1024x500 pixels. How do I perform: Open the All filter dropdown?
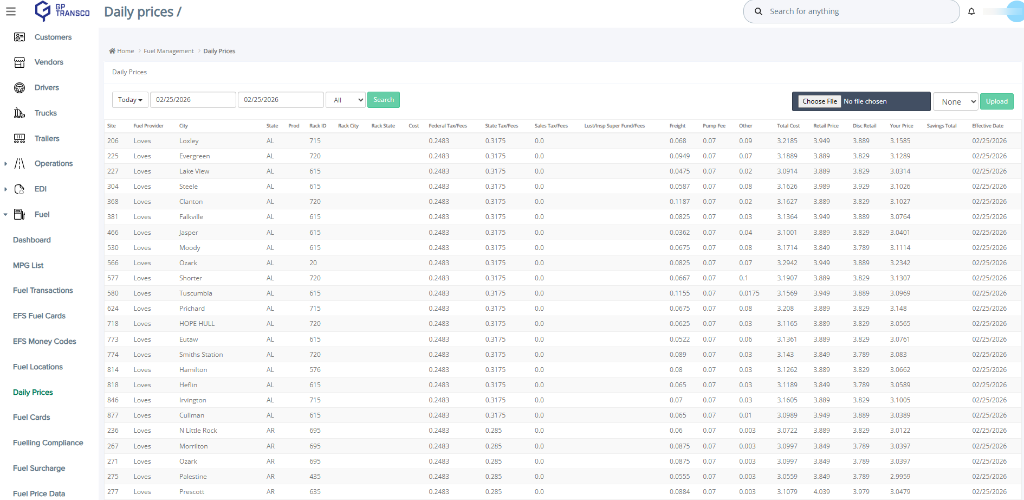click(x=345, y=100)
